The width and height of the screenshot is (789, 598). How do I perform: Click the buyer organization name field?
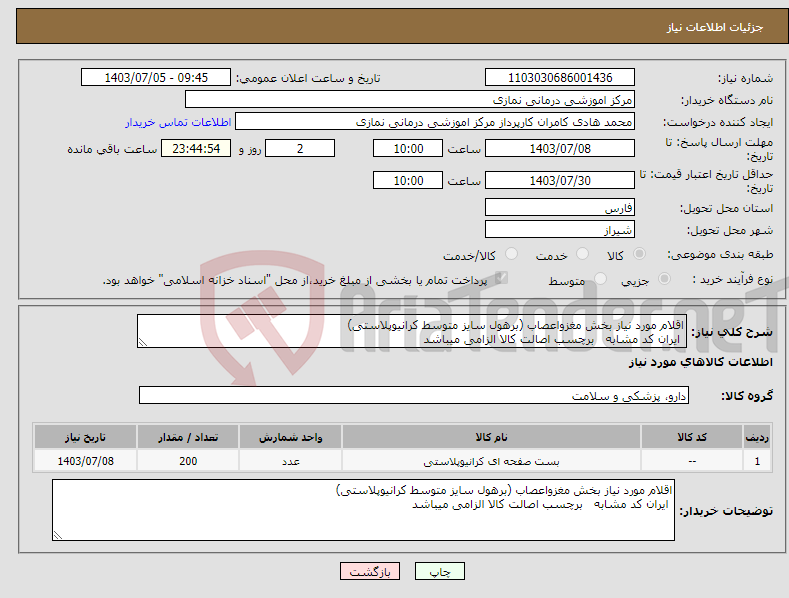410,100
